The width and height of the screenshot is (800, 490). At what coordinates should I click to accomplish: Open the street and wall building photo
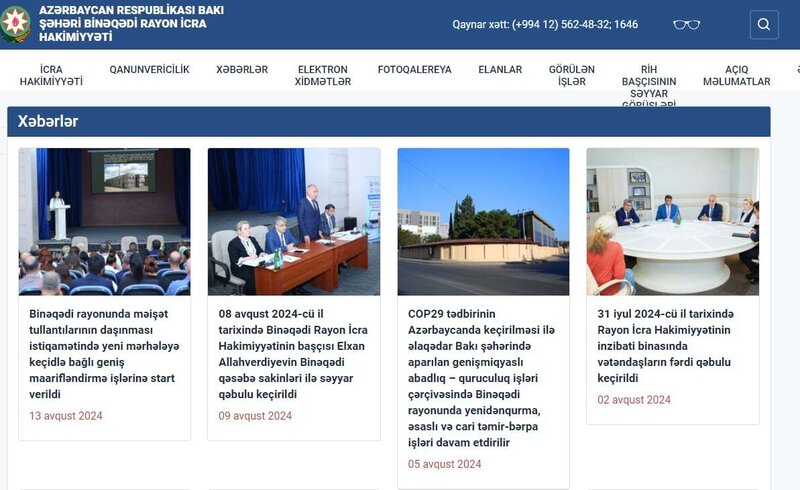point(483,222)
